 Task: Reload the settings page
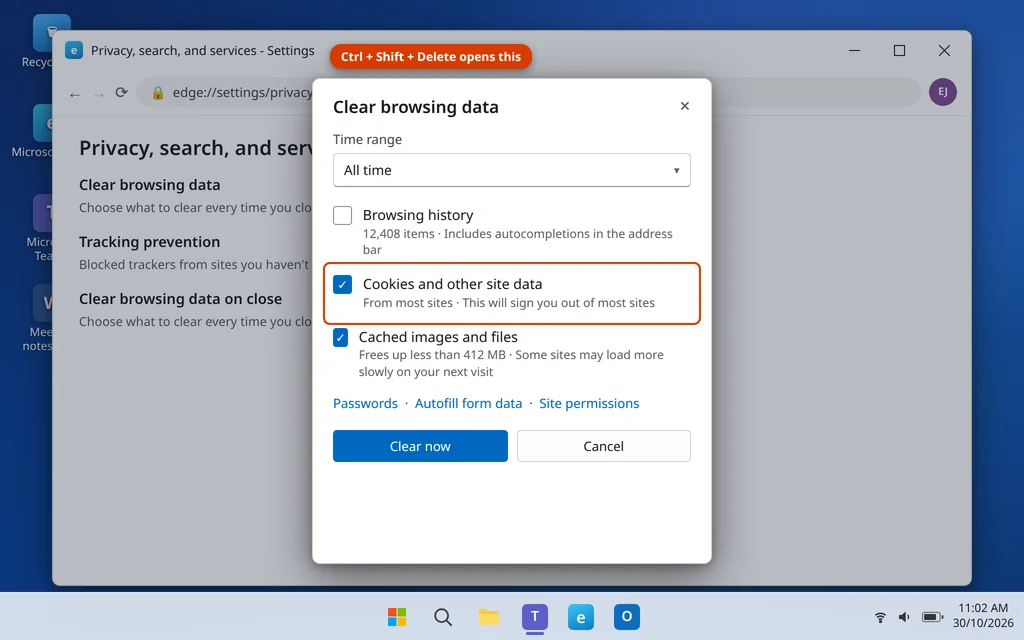121,93
